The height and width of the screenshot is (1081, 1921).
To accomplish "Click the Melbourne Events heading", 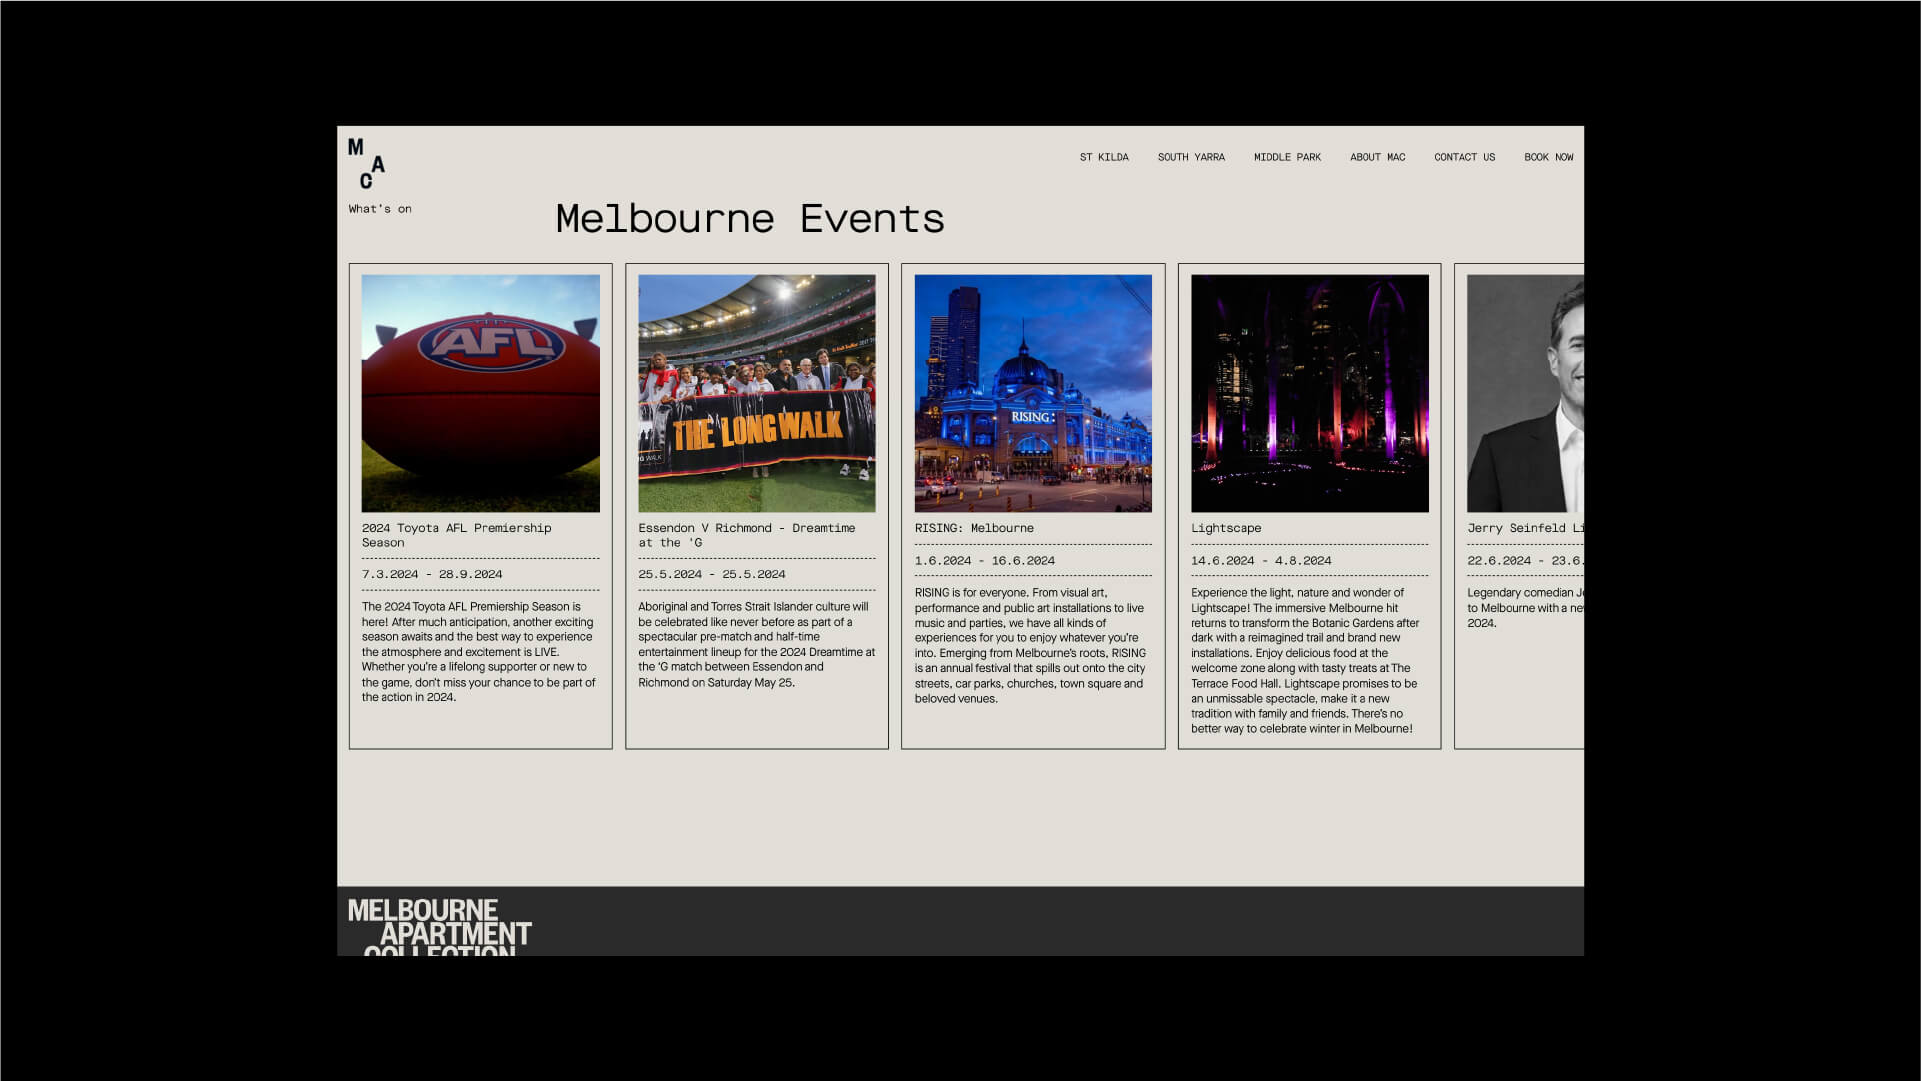I will (x=750, y=219).
